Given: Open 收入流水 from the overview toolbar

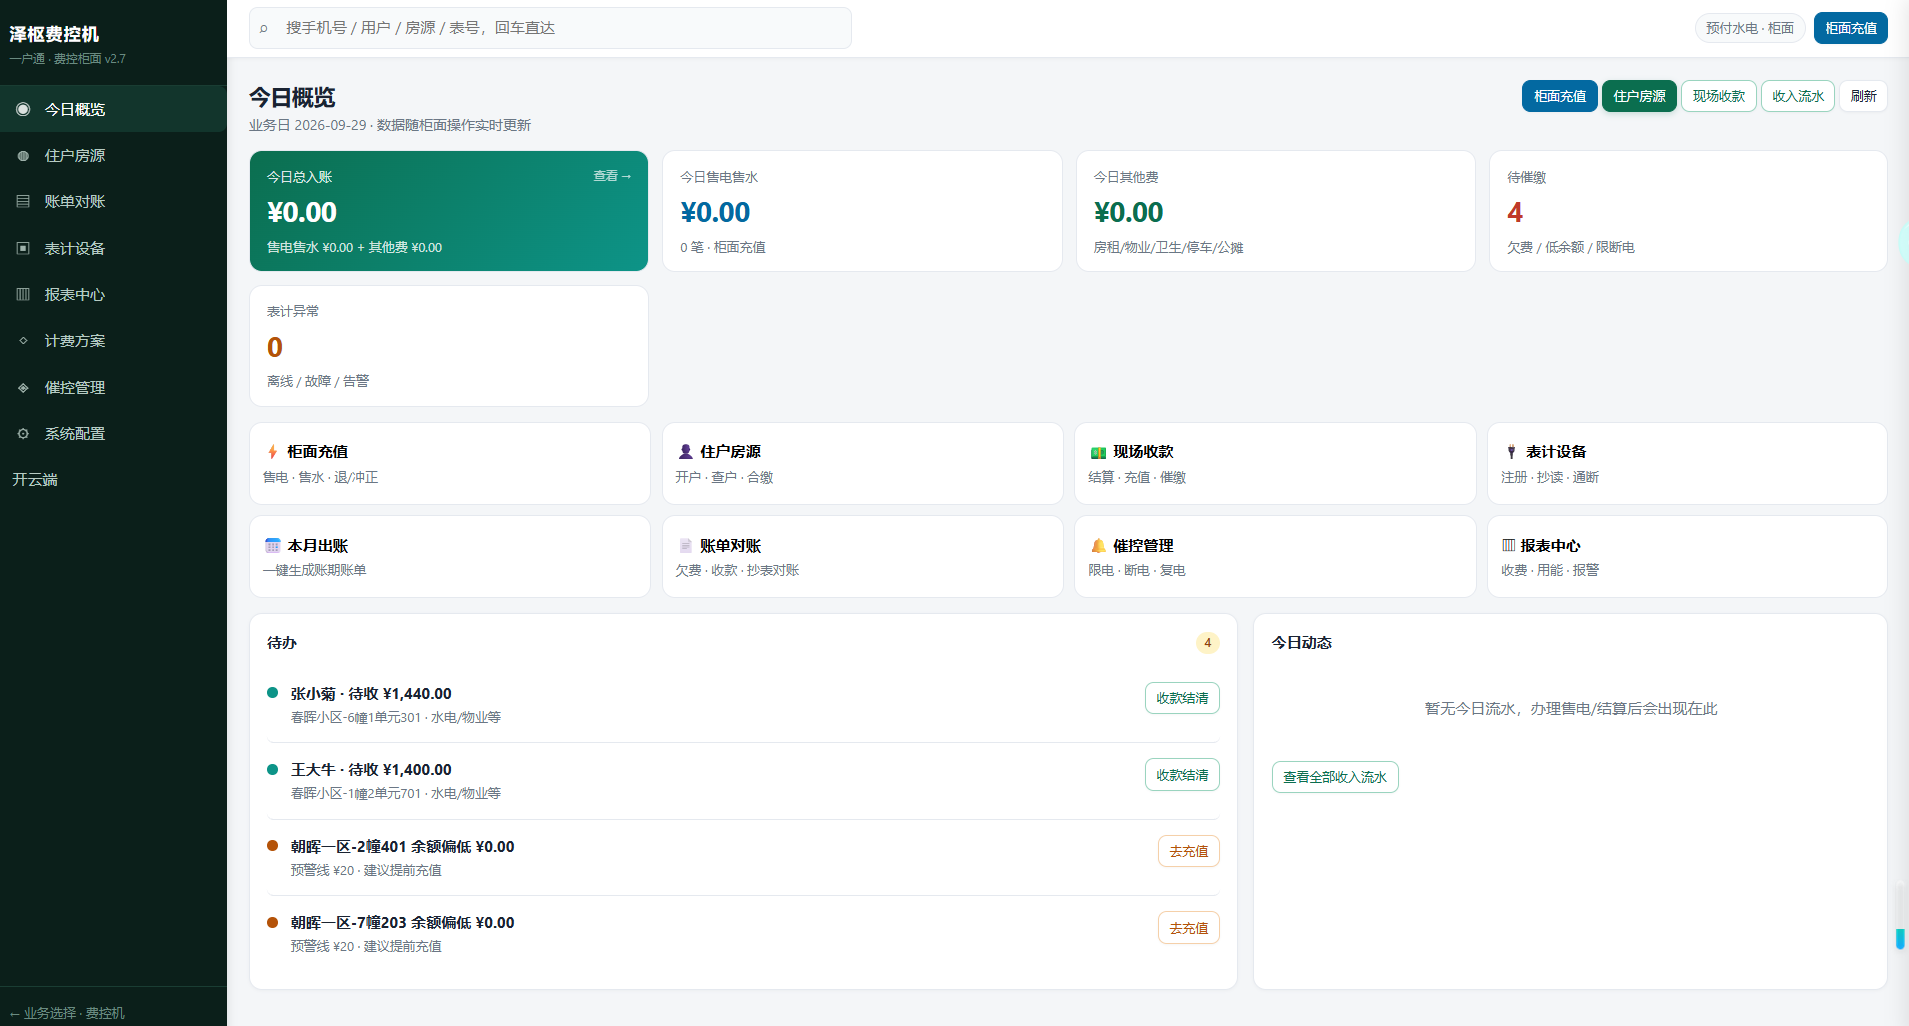Looking at the screenshot, I should [x=1797, y=96].
